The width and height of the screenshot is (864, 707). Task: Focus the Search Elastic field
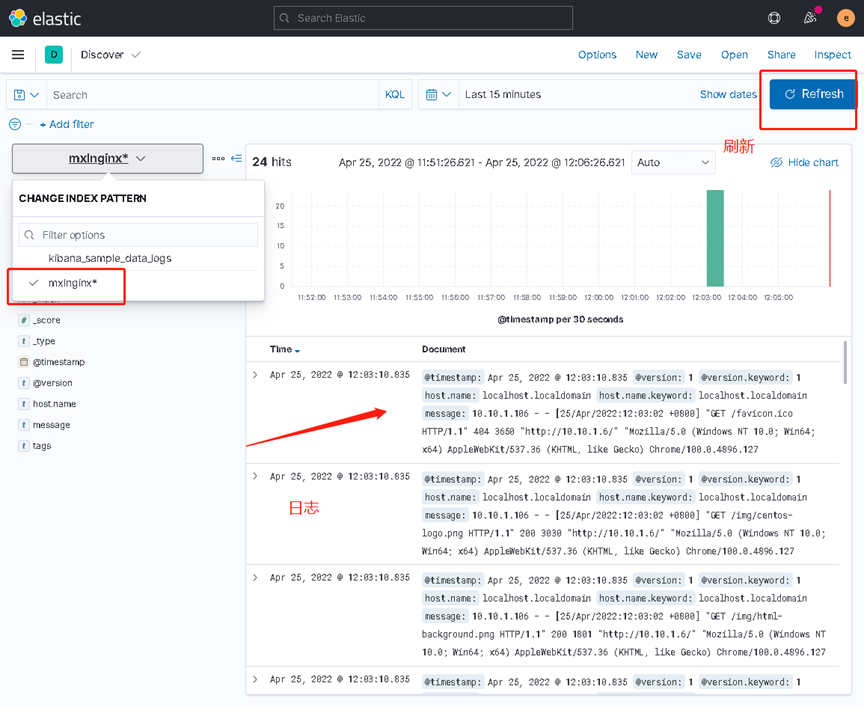423,18
